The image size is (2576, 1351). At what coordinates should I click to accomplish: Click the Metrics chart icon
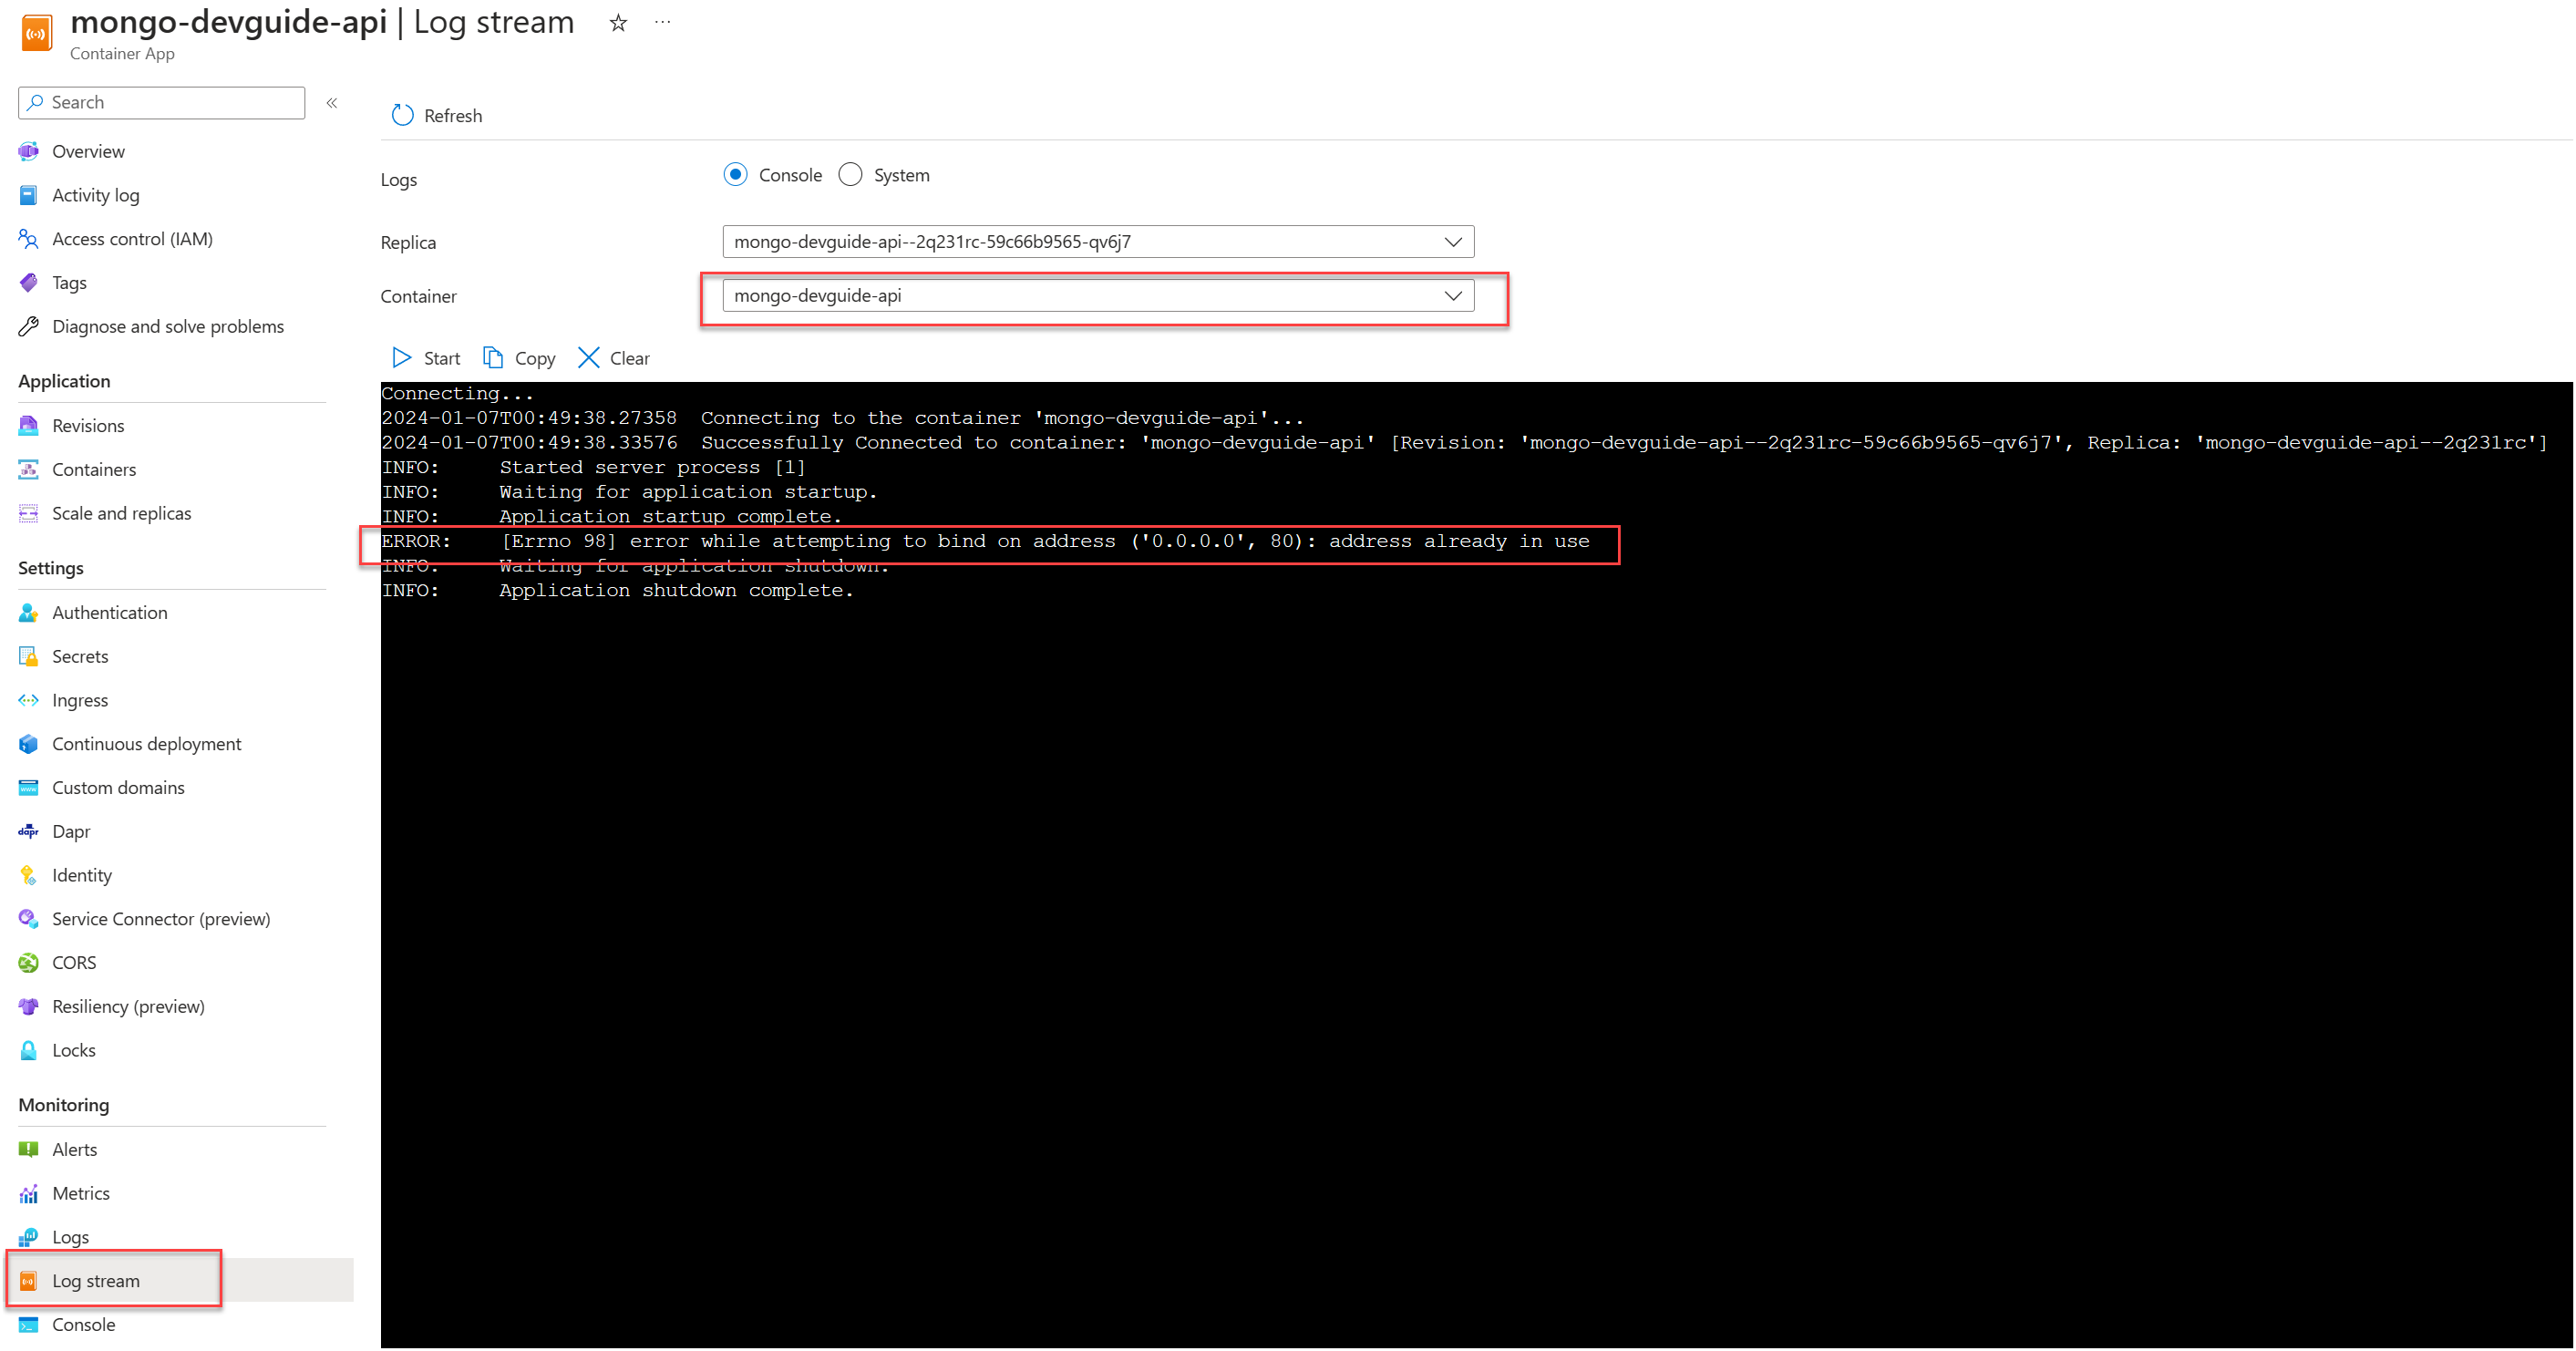(28, 1194)
